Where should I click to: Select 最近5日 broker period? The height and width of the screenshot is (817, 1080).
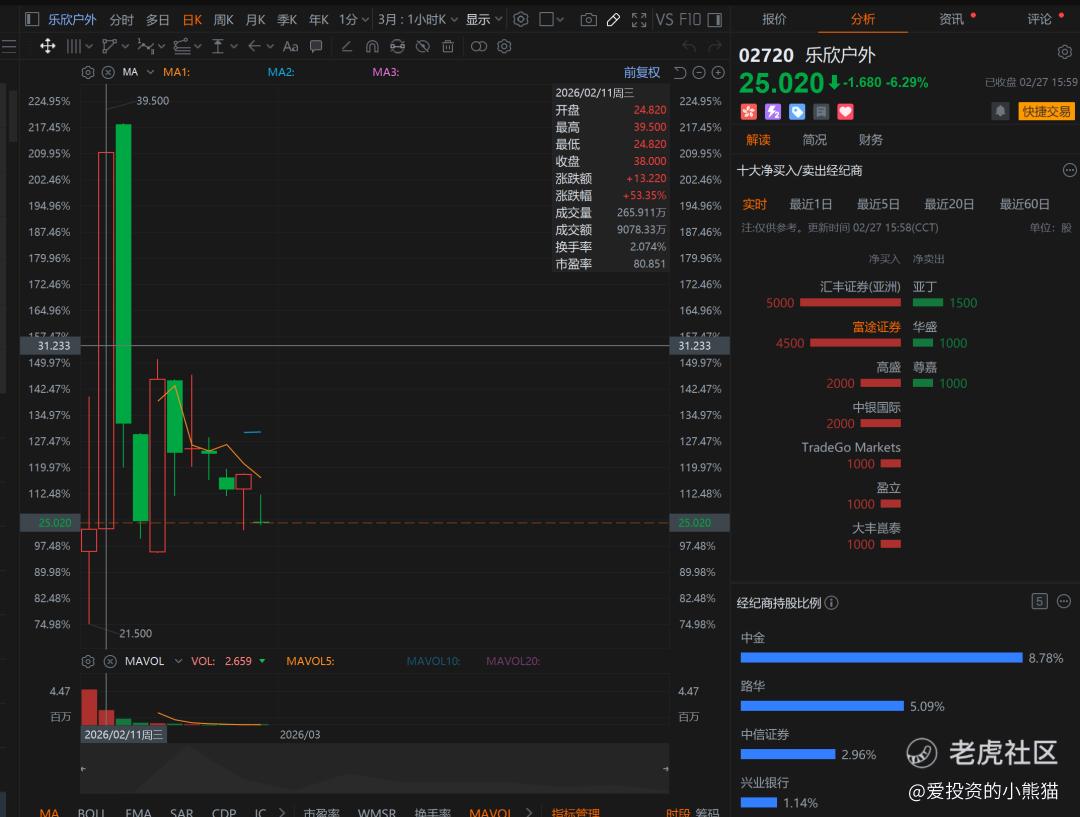[x=878, y=205]
